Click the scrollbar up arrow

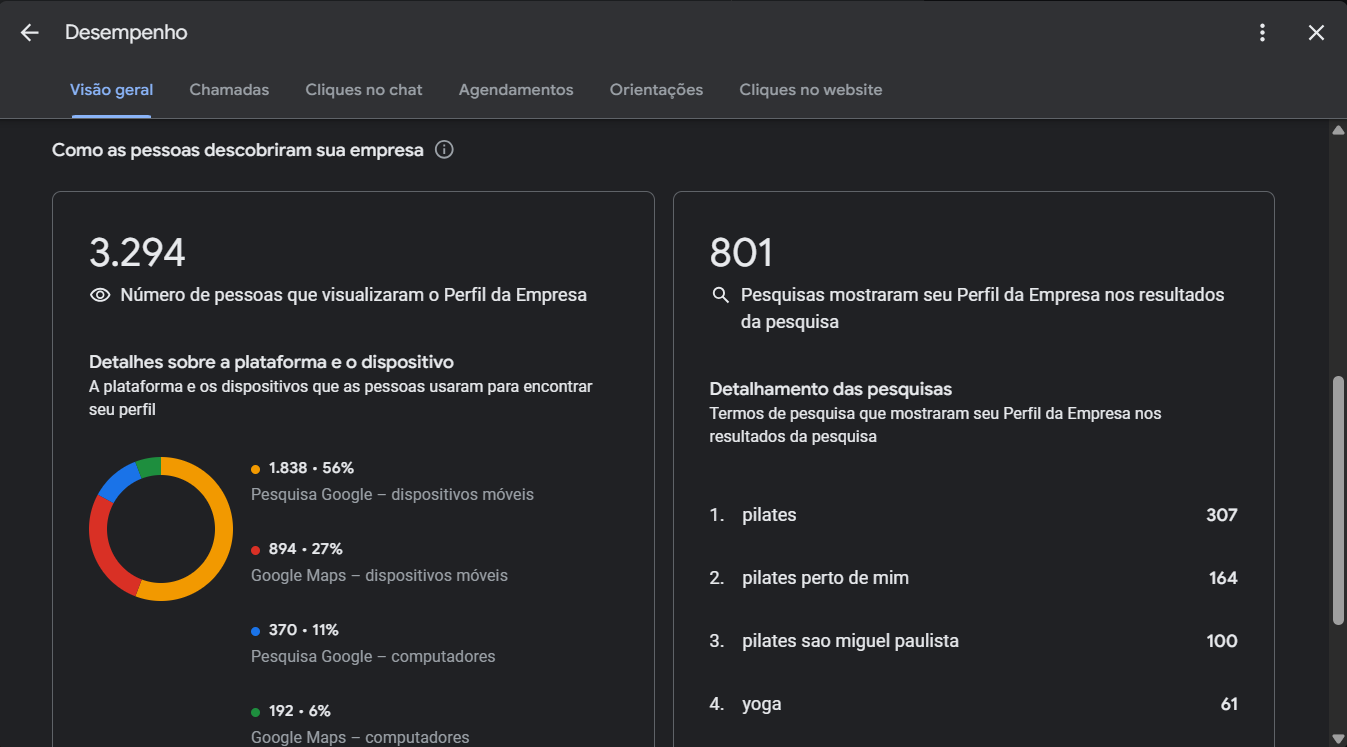coord(1338,130)
